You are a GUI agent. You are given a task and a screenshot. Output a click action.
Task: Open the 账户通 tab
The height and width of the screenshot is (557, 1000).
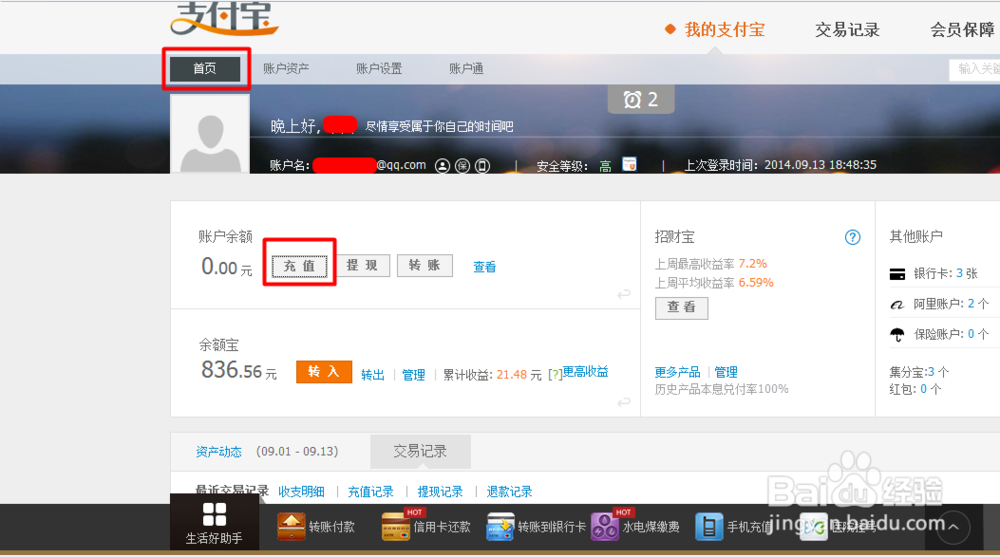(x=466, y=68)
